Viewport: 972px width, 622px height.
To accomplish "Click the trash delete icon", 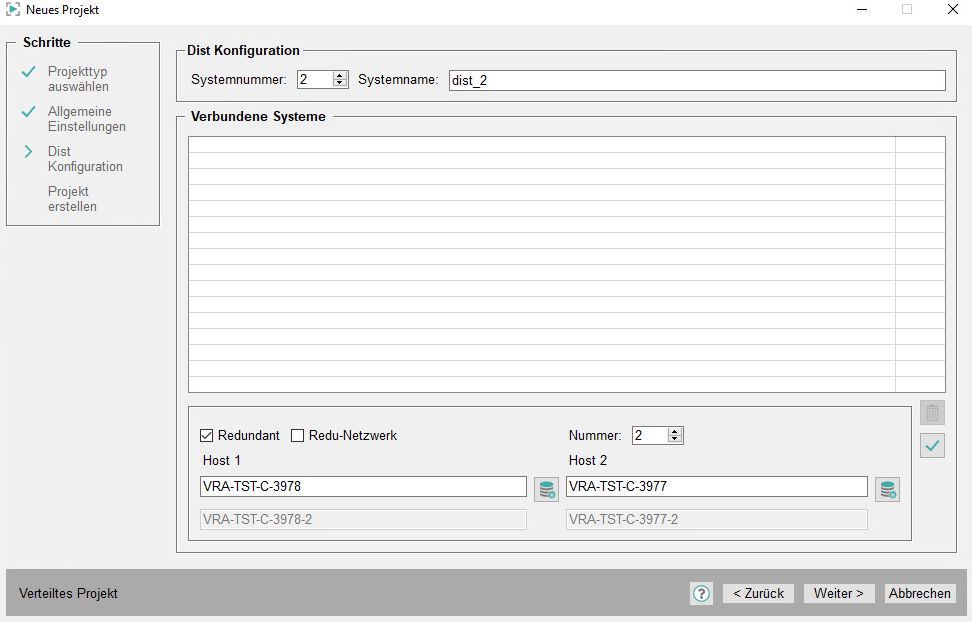I will pos(932,412).
